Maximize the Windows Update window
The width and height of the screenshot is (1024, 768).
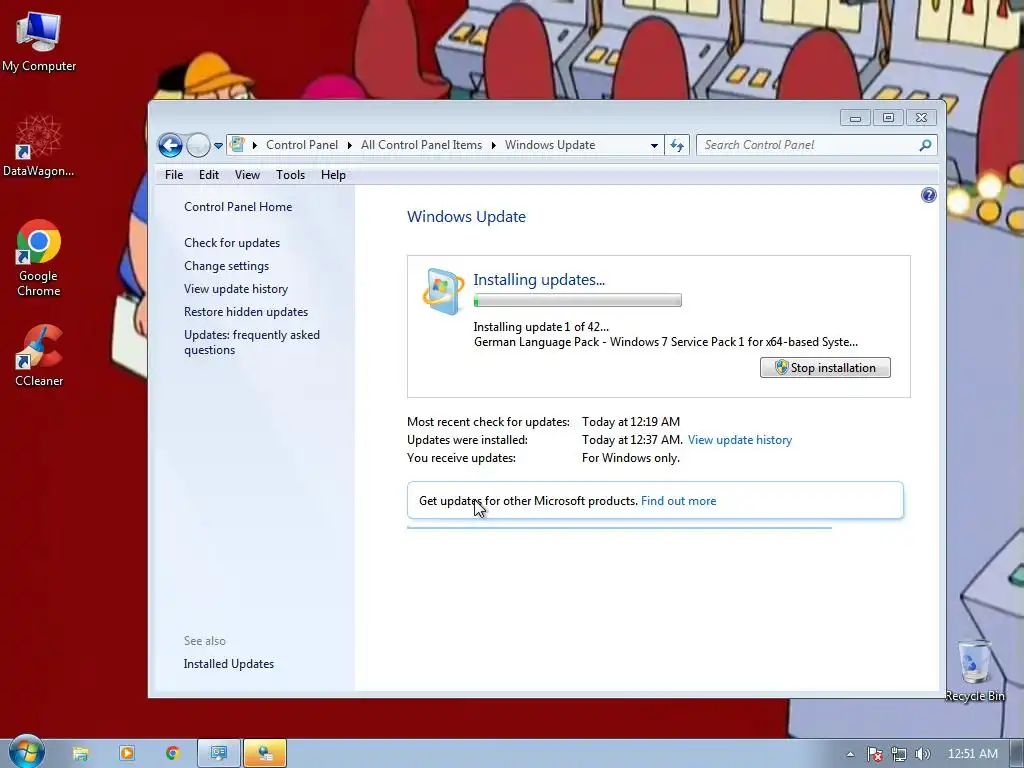[888, 118]
